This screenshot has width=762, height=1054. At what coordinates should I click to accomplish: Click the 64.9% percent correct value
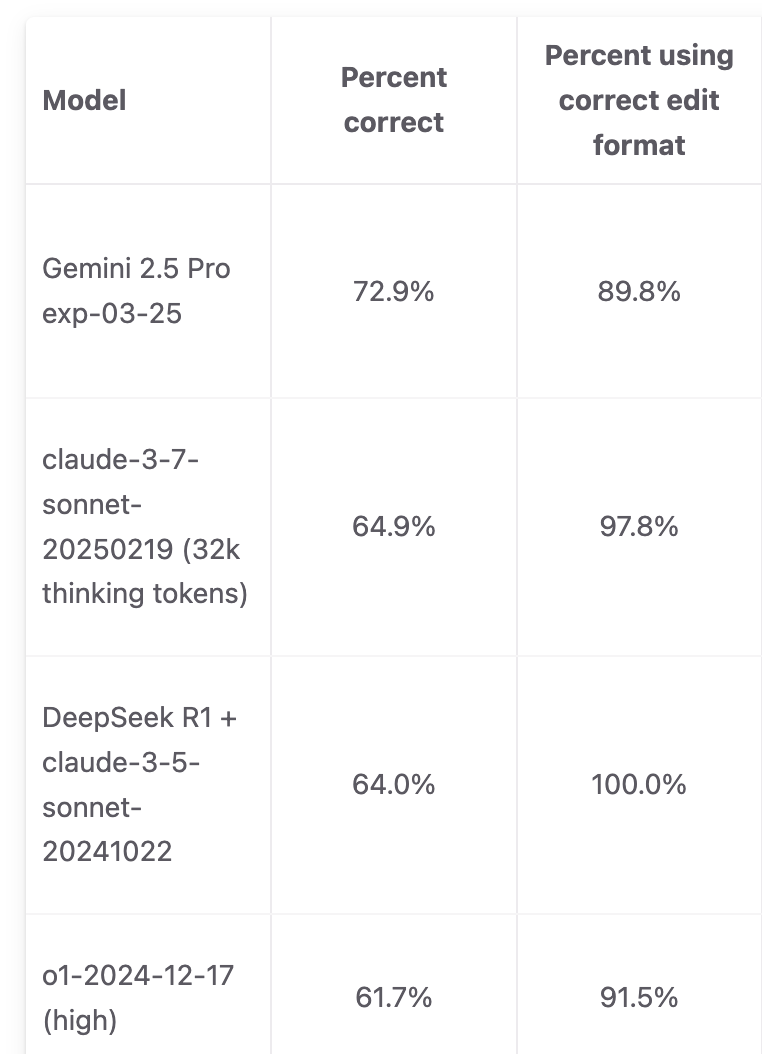click(394, 526)
